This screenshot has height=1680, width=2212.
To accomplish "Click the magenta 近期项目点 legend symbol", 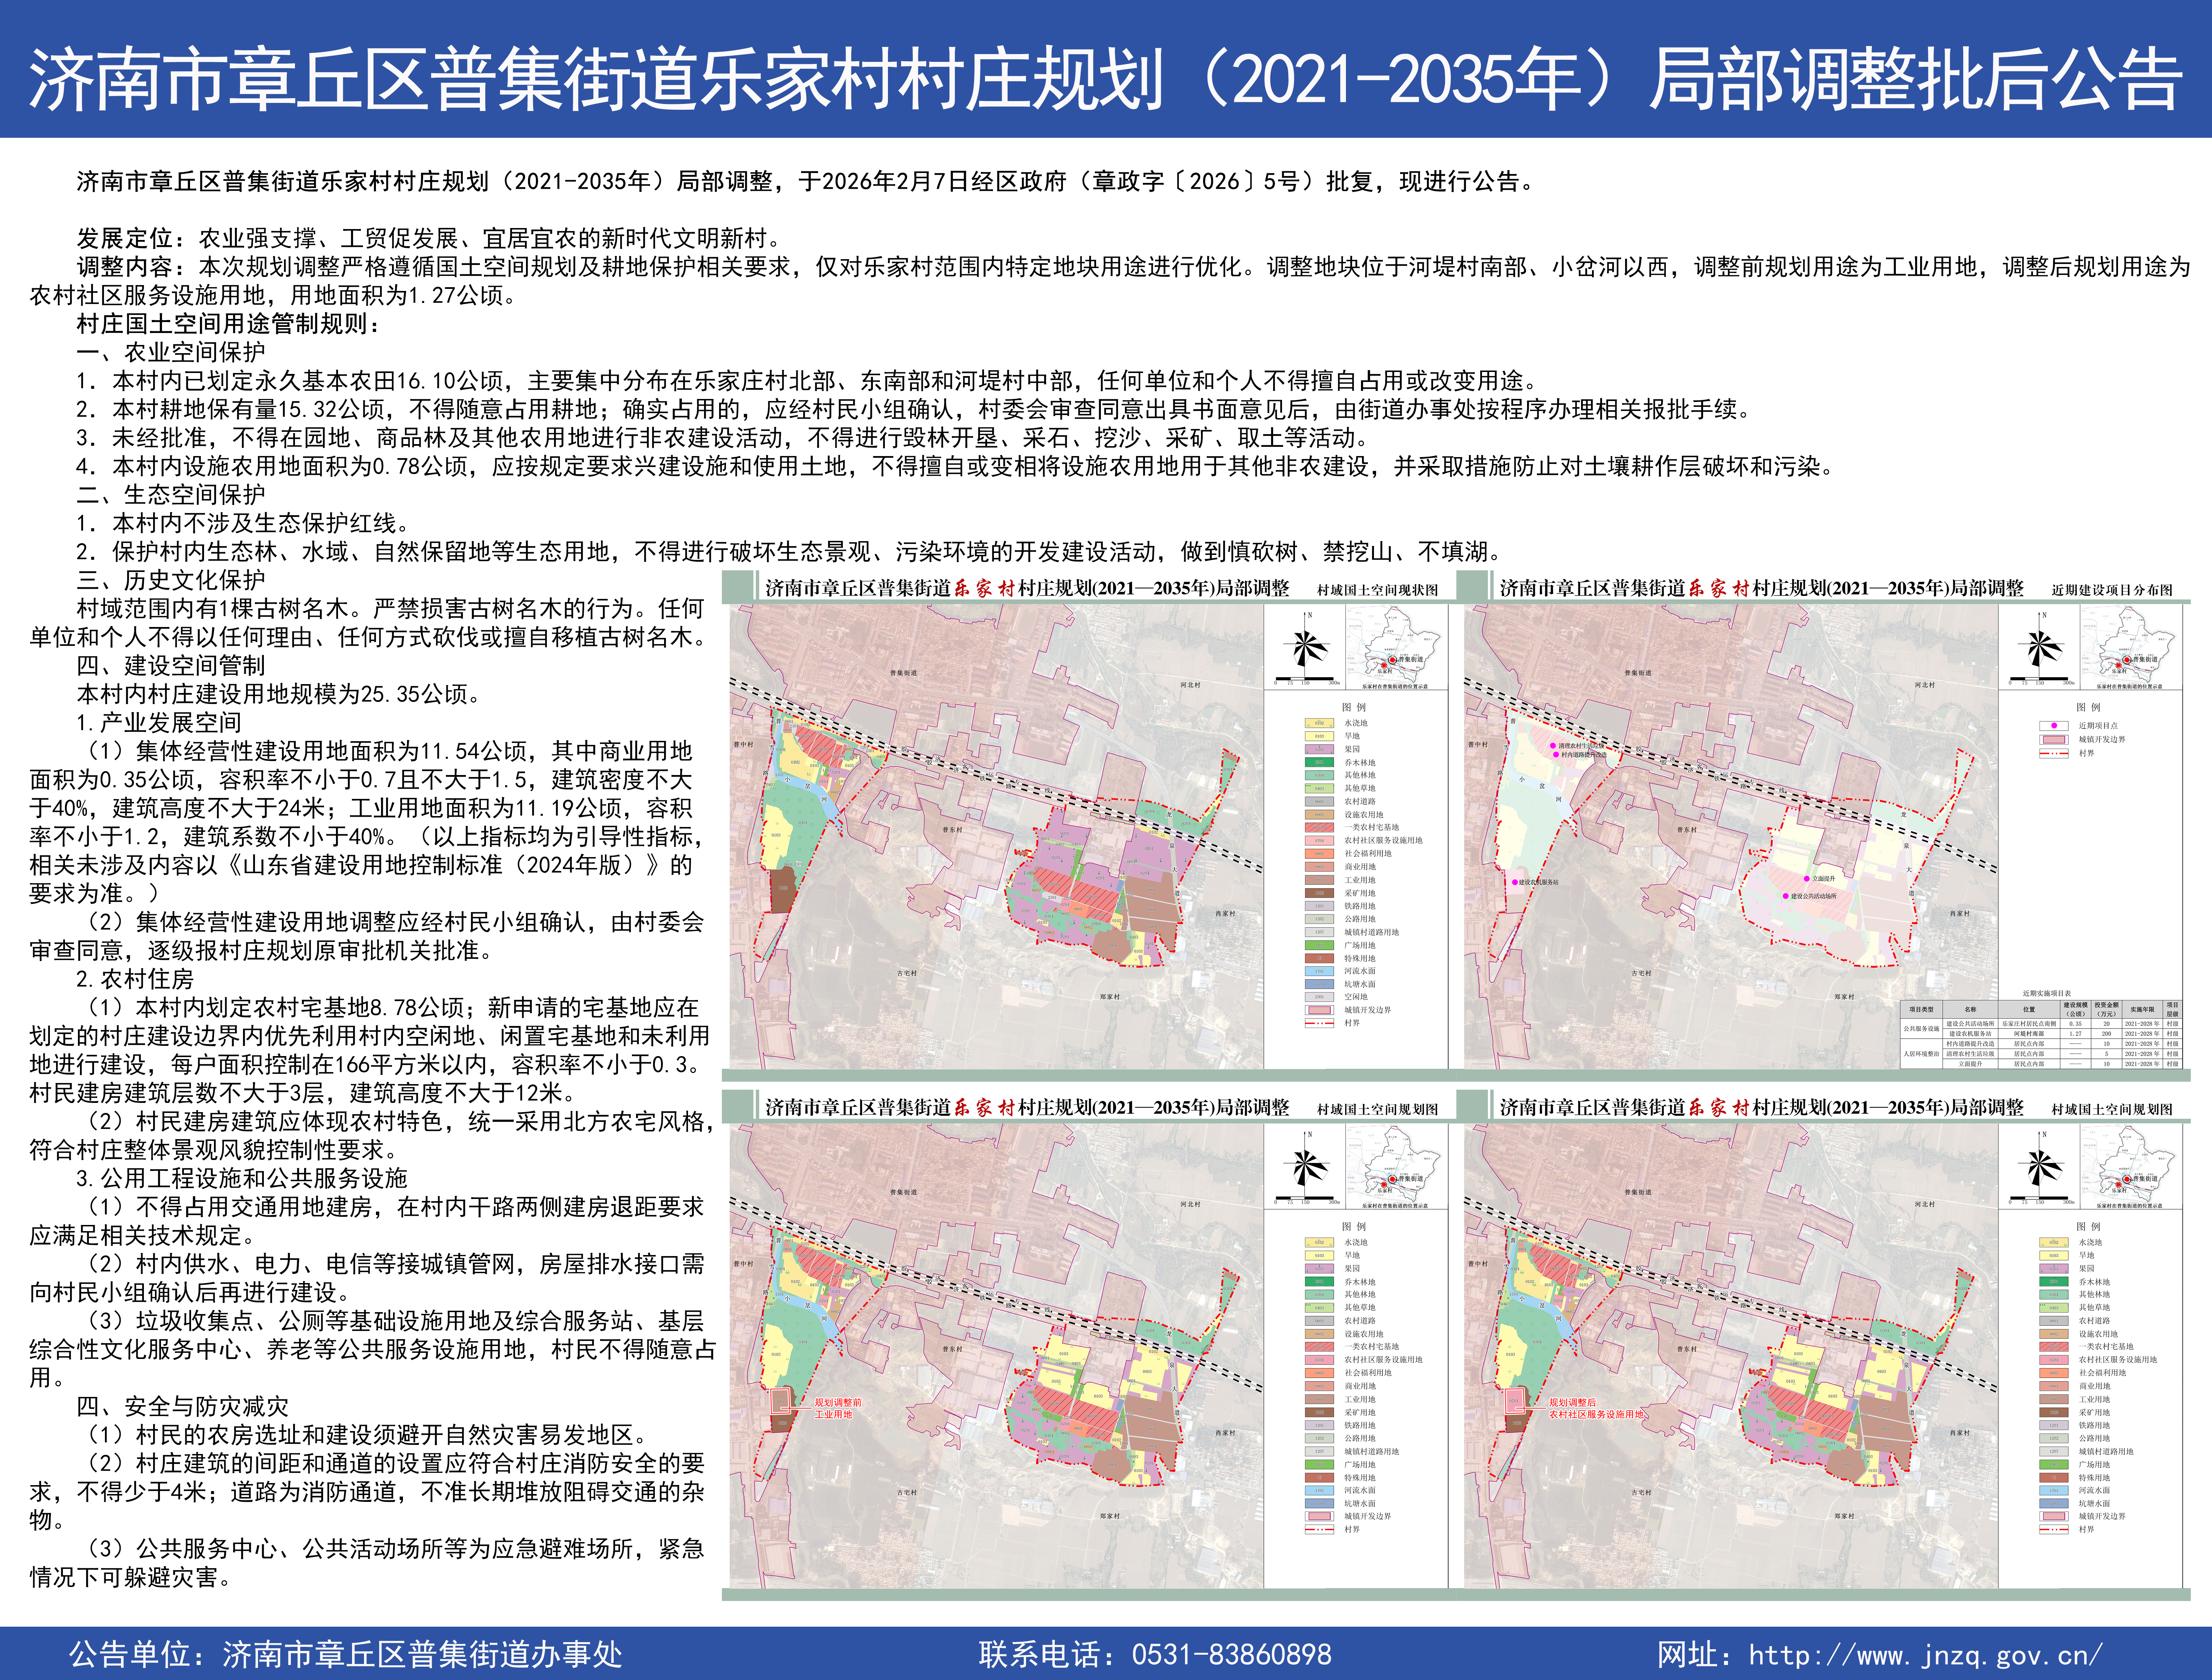I will [x=2054, y=726].
